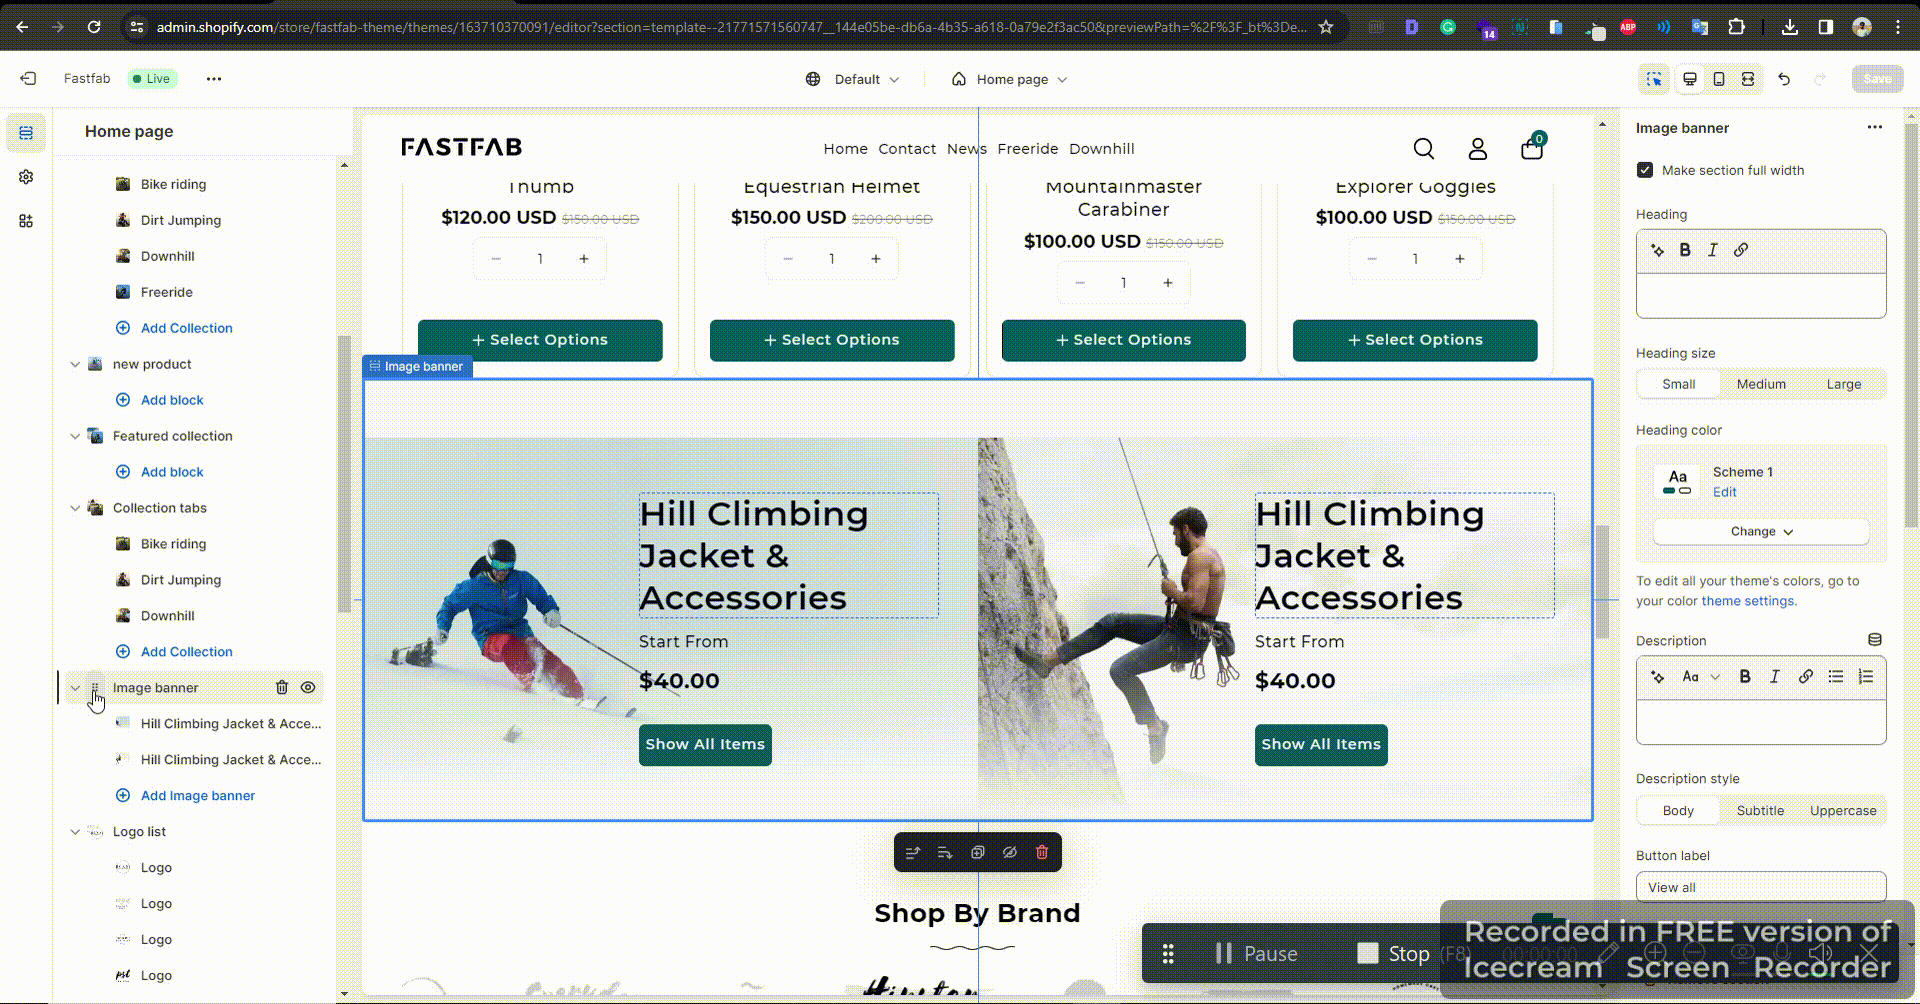This screenshot has height=1004, width=1920.
Task: Collapse the Featured collection section
Action: [75, 436]
